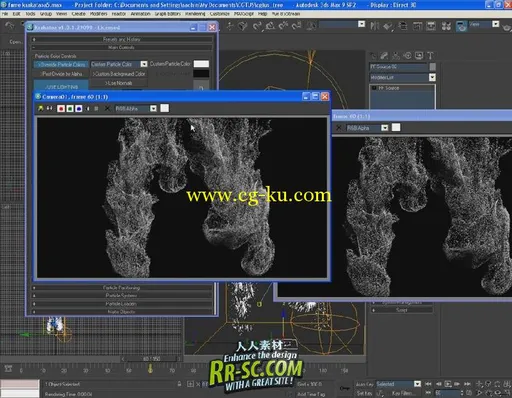Enable the green channel in Camera01 window
The height and width of the screenshot is (398, 512).
70,109
